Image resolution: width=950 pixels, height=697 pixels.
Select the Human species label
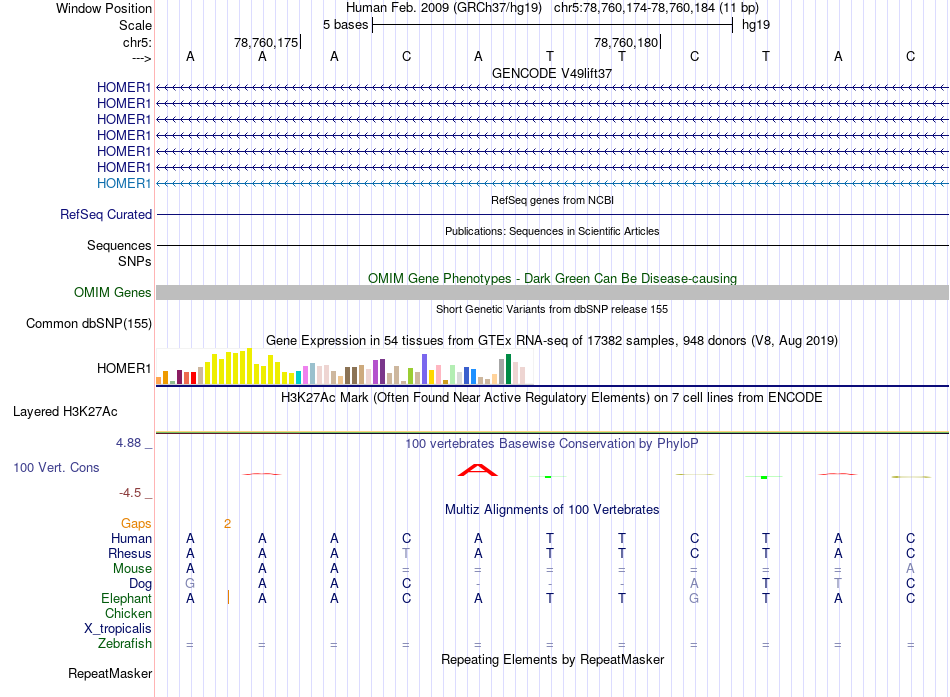coord(131,538)
